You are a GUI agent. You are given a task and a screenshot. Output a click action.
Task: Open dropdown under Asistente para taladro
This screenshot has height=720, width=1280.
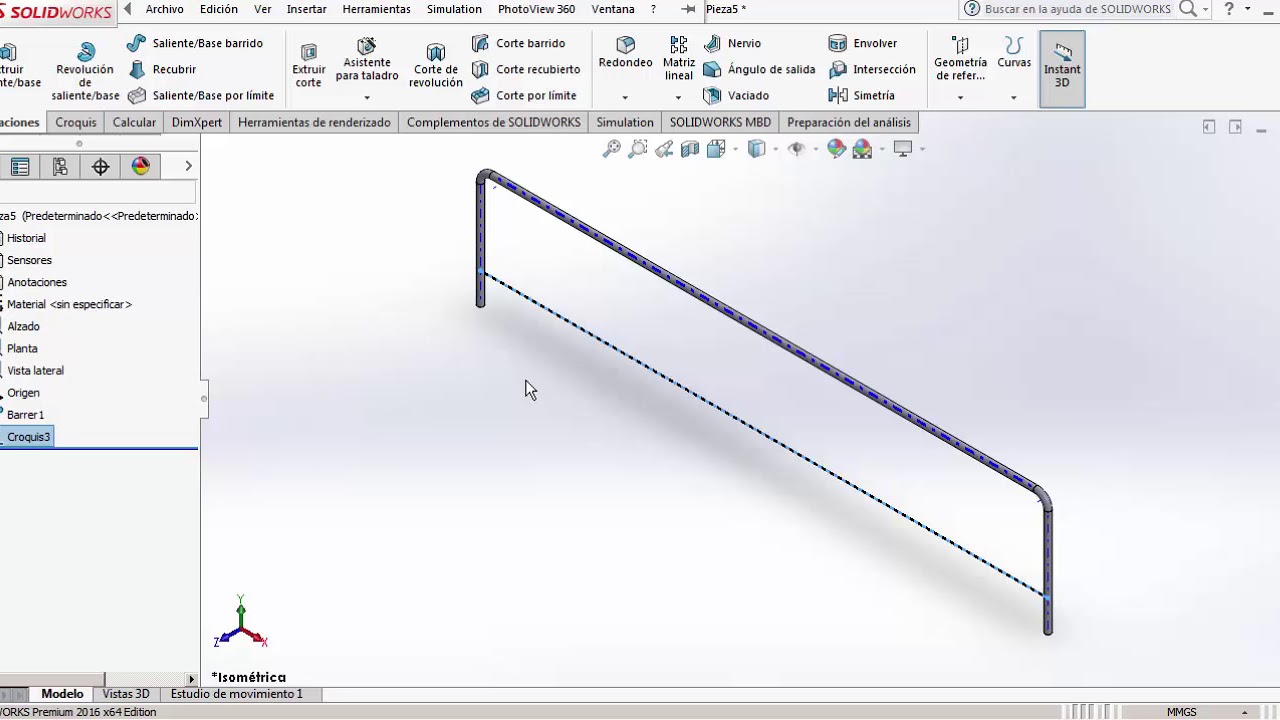[x=367, y=98]
